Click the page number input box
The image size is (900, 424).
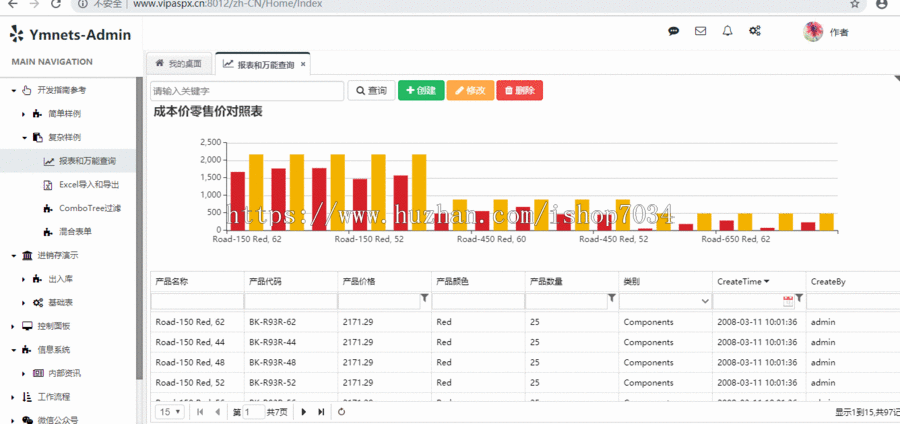[254, 411]
